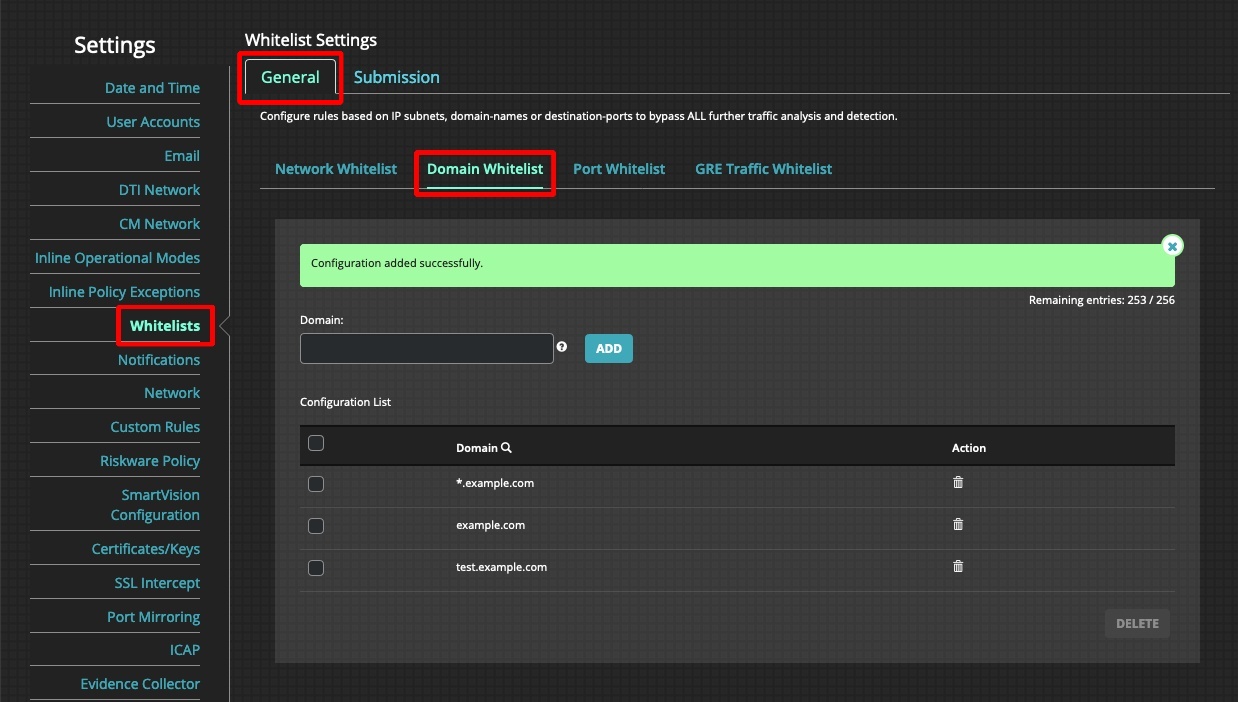Delete the test.example.com whitelist entry

click(957, 566)
